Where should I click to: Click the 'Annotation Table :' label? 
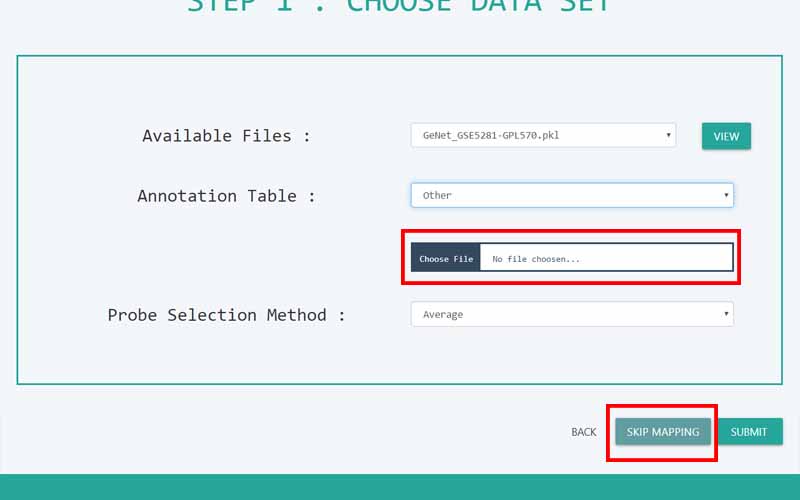coord(226,196)
